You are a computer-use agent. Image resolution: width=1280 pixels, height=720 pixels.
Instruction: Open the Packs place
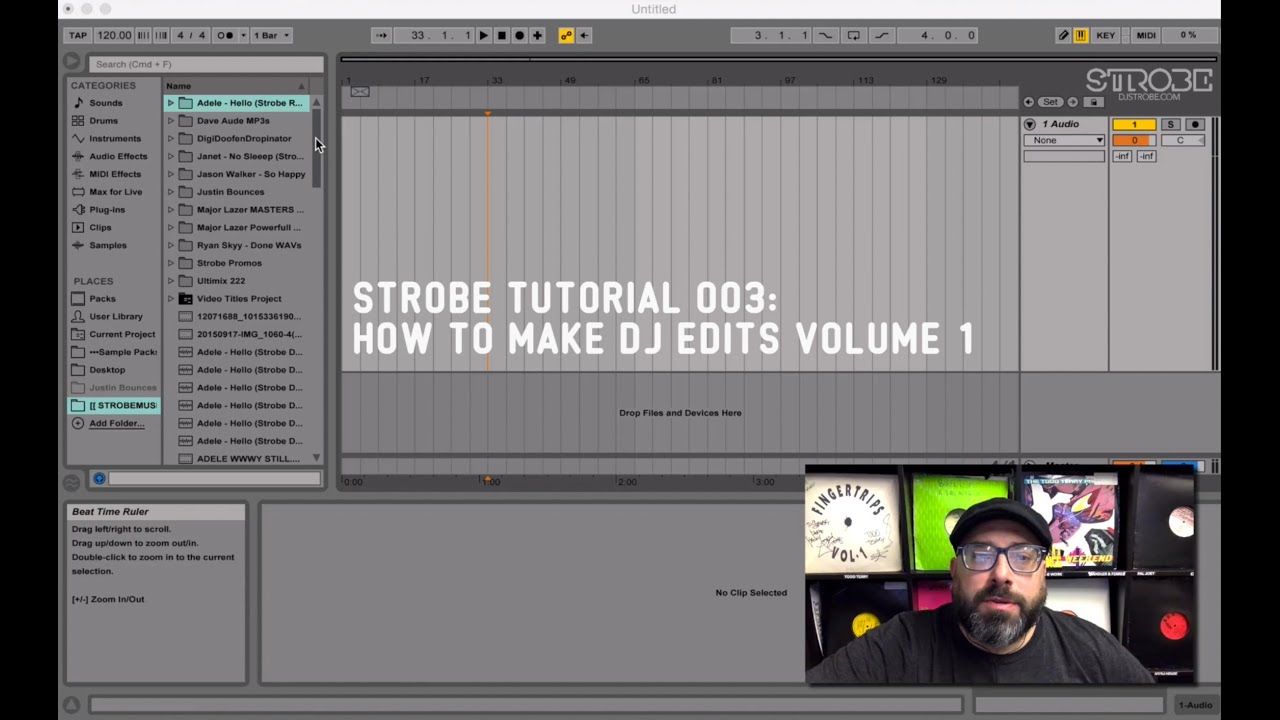(102, 299)
